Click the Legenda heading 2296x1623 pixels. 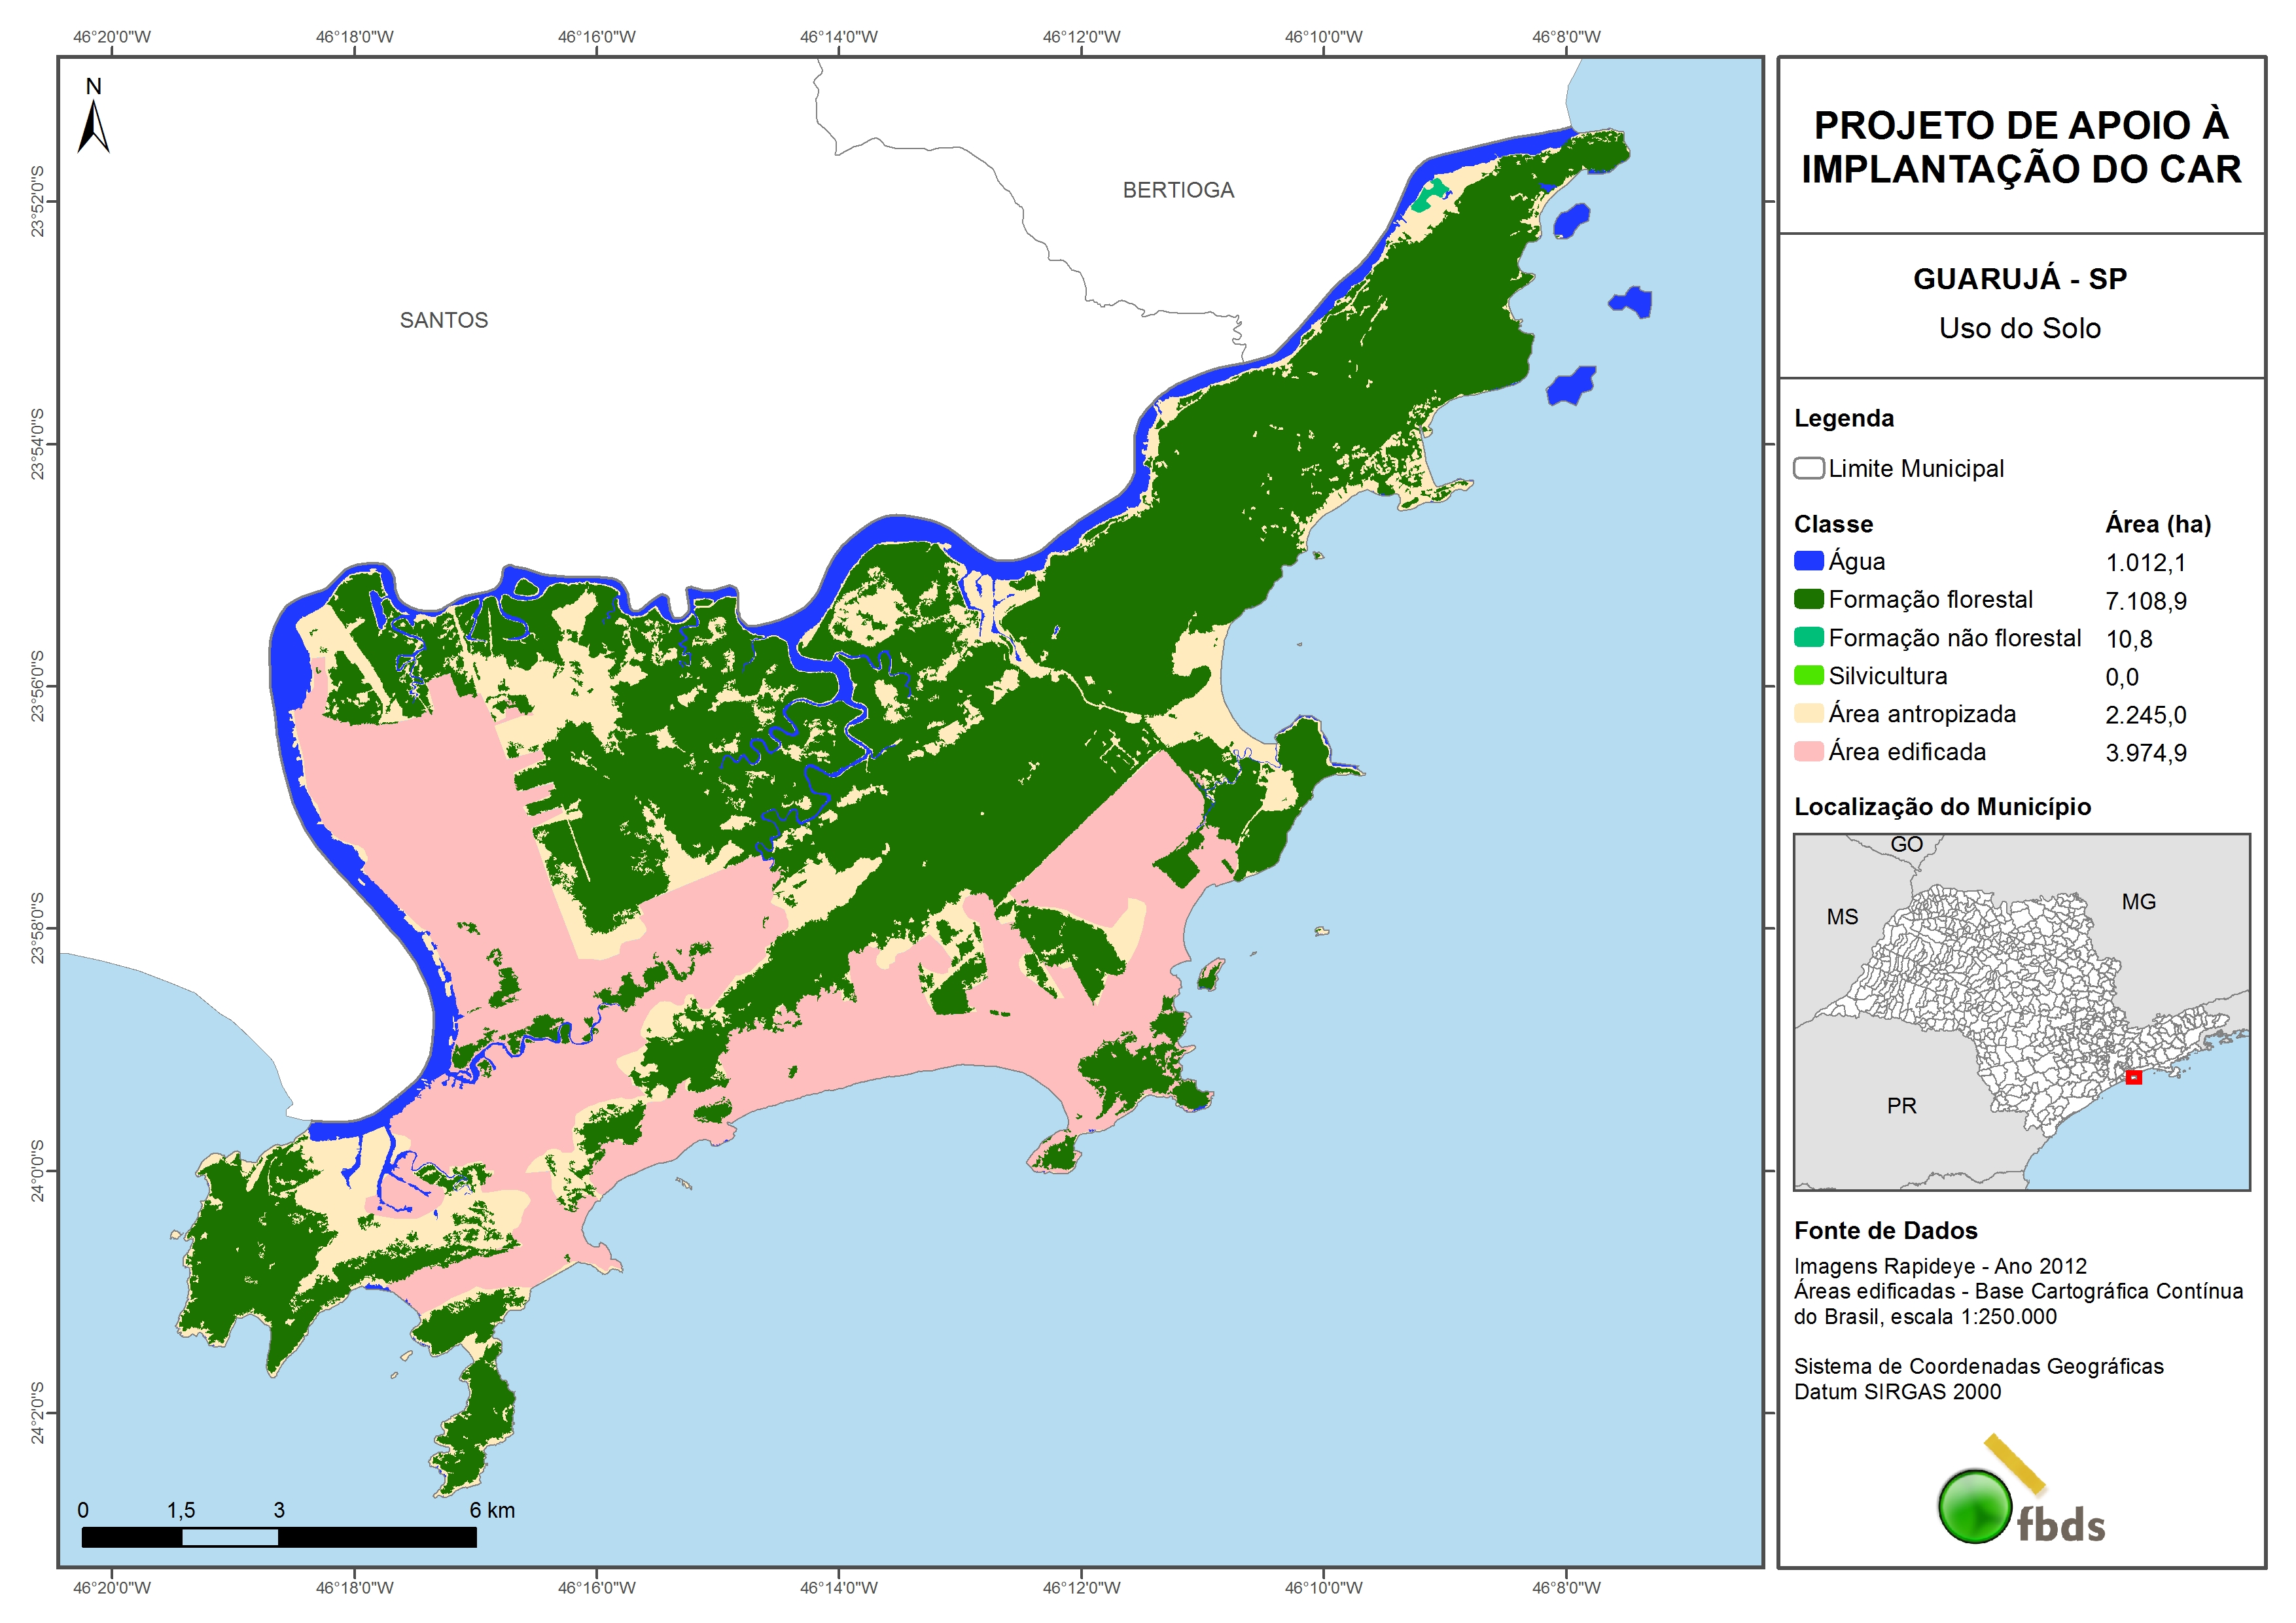pos(1843,418)
